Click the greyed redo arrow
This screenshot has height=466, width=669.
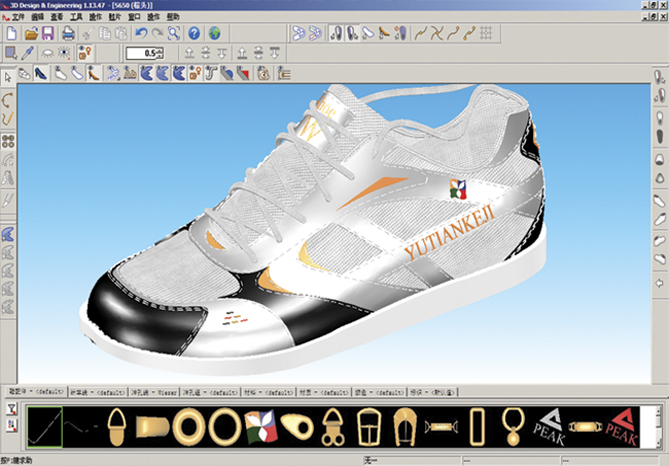tap(157, 33)
